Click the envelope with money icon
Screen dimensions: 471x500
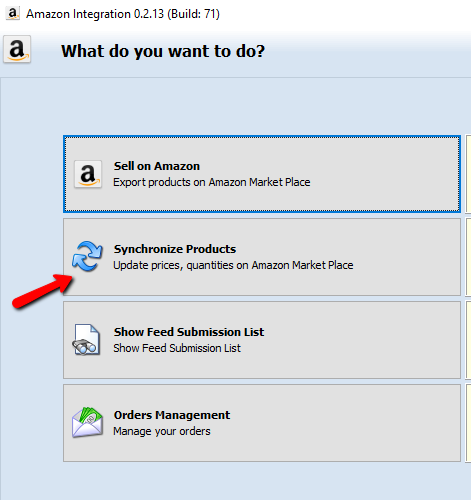point(87,422)
